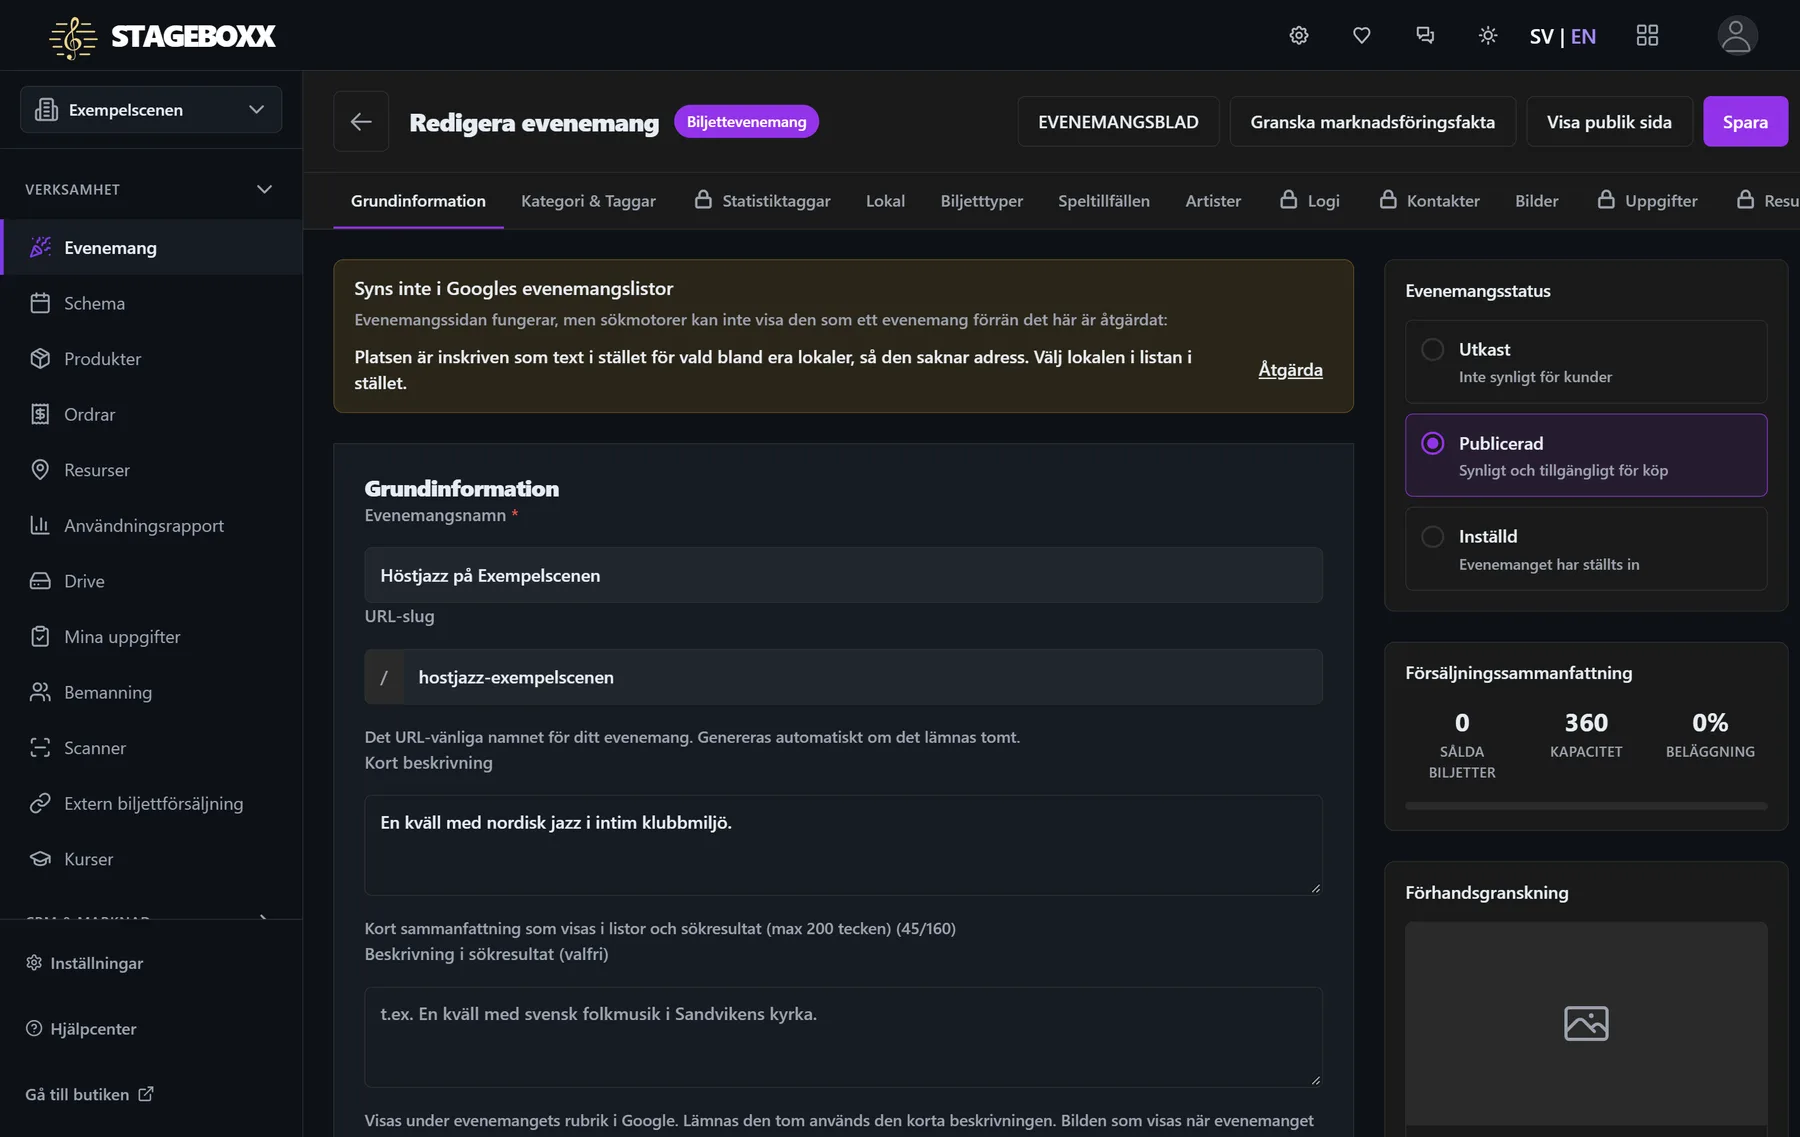
Task: Select the Utkast status option
Action: click(x=1586, y=362)
